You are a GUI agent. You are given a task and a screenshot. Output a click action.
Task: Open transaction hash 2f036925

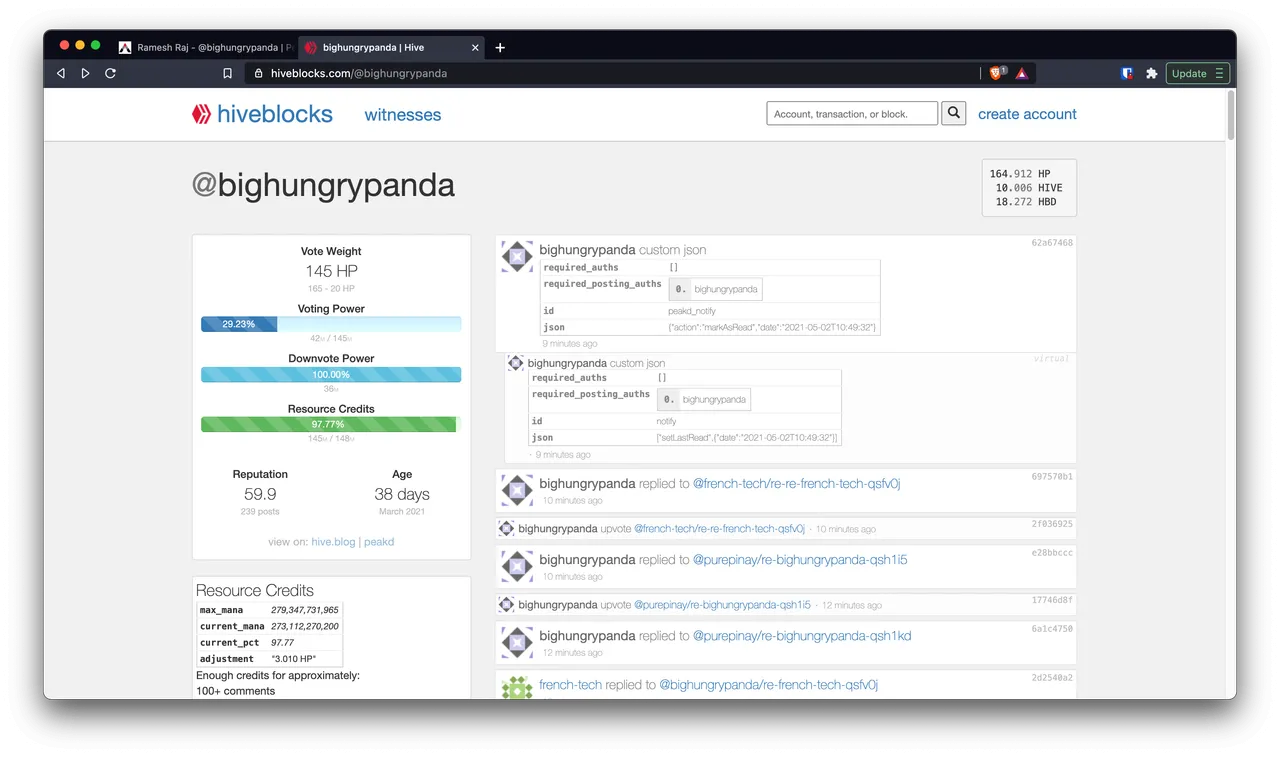(x=1052, y=524)
